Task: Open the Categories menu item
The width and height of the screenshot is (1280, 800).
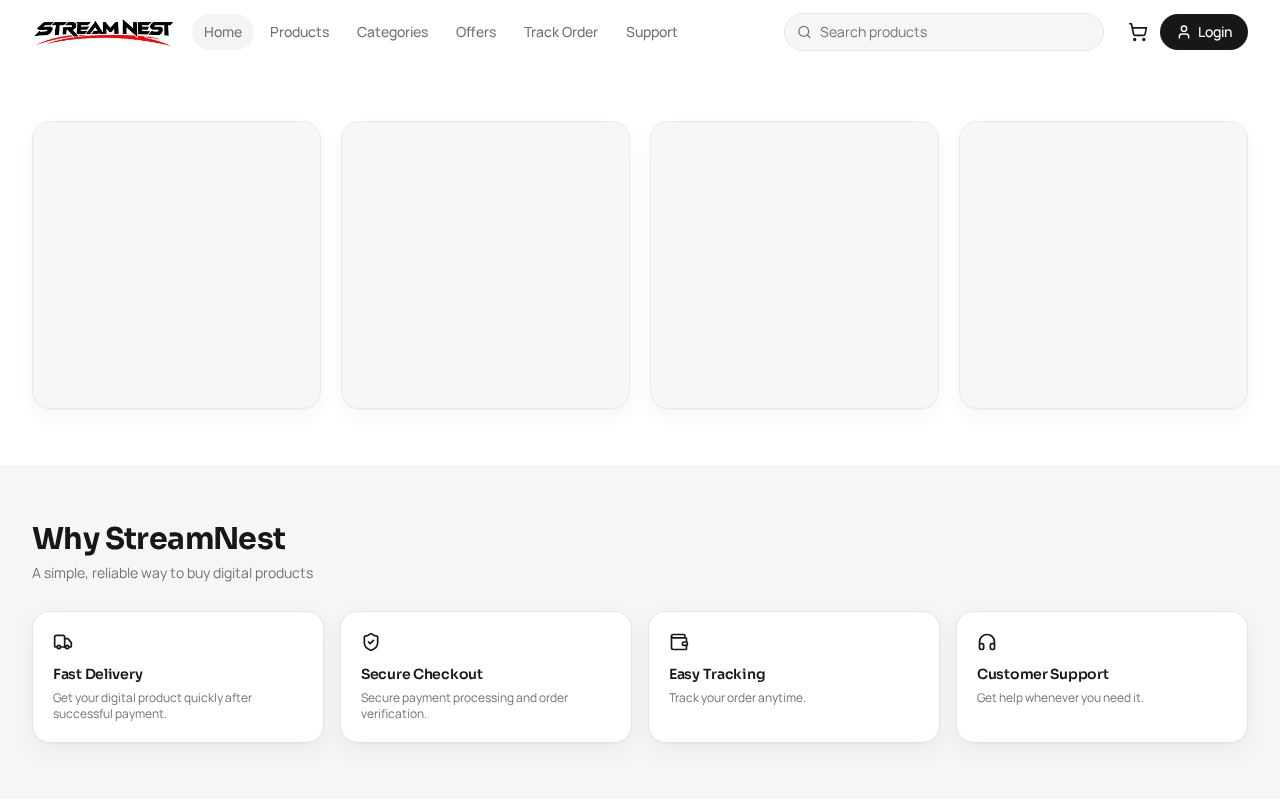Action: click(x=392, y=32)
